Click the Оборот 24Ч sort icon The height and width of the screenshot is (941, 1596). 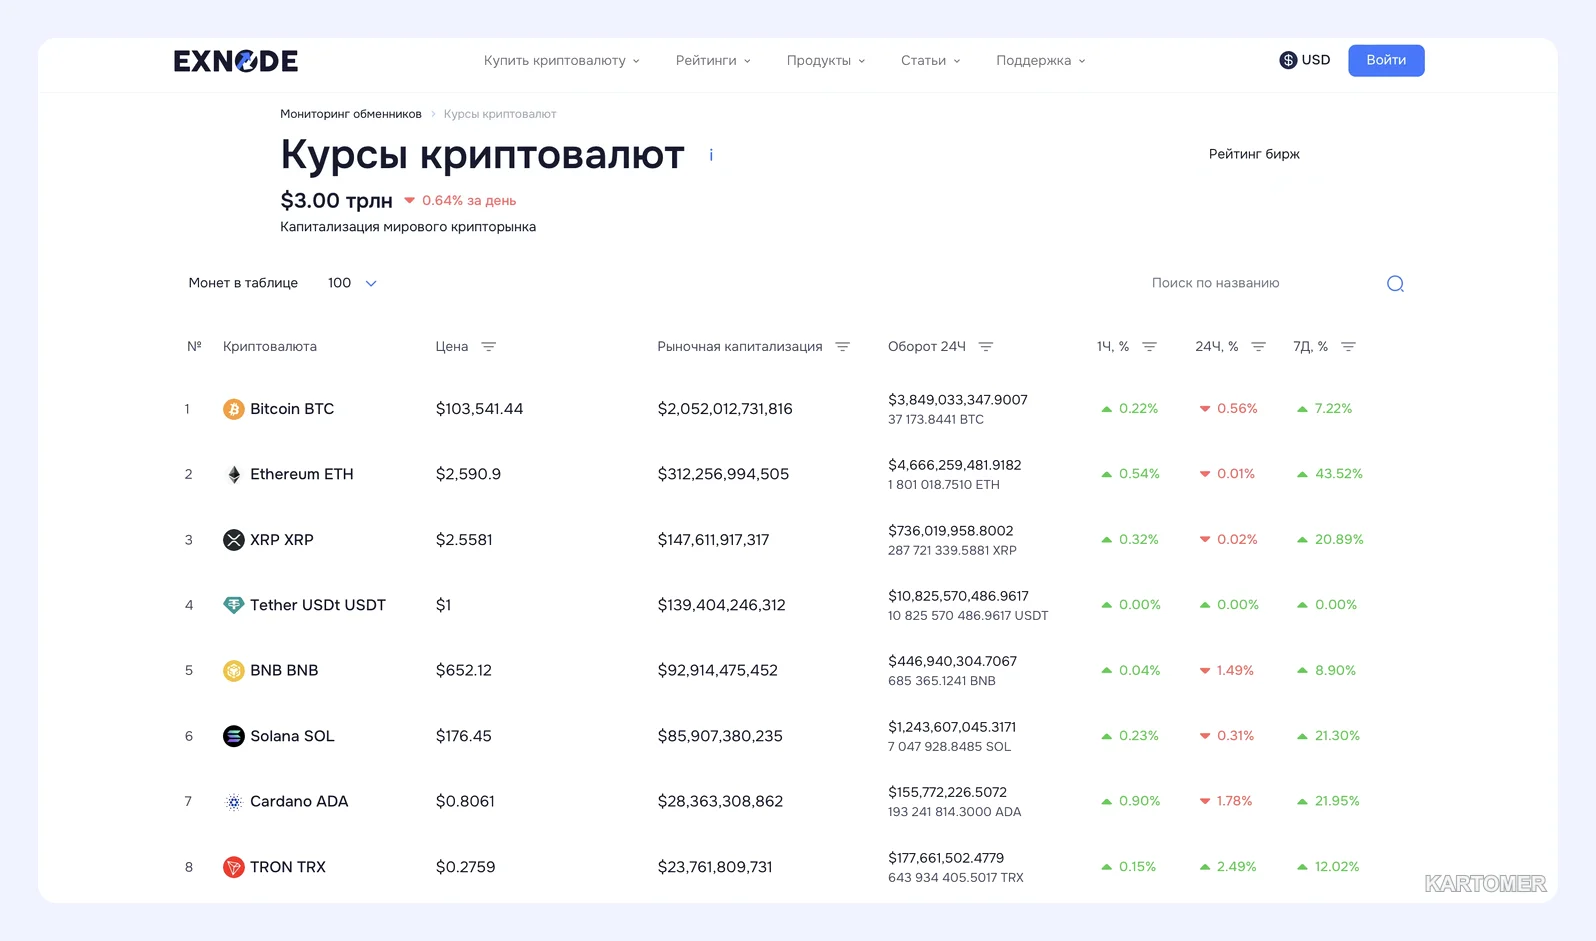pos(985,347)
